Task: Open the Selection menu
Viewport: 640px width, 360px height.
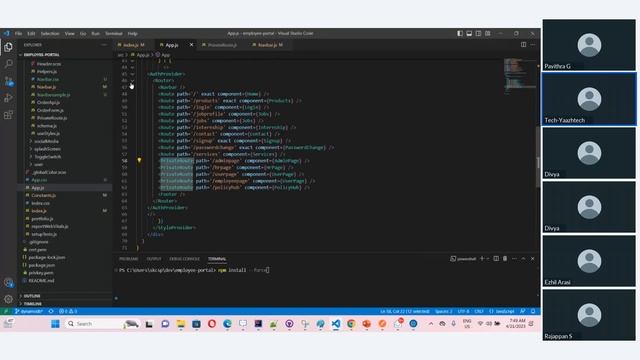Action: (x=50, y=33)
